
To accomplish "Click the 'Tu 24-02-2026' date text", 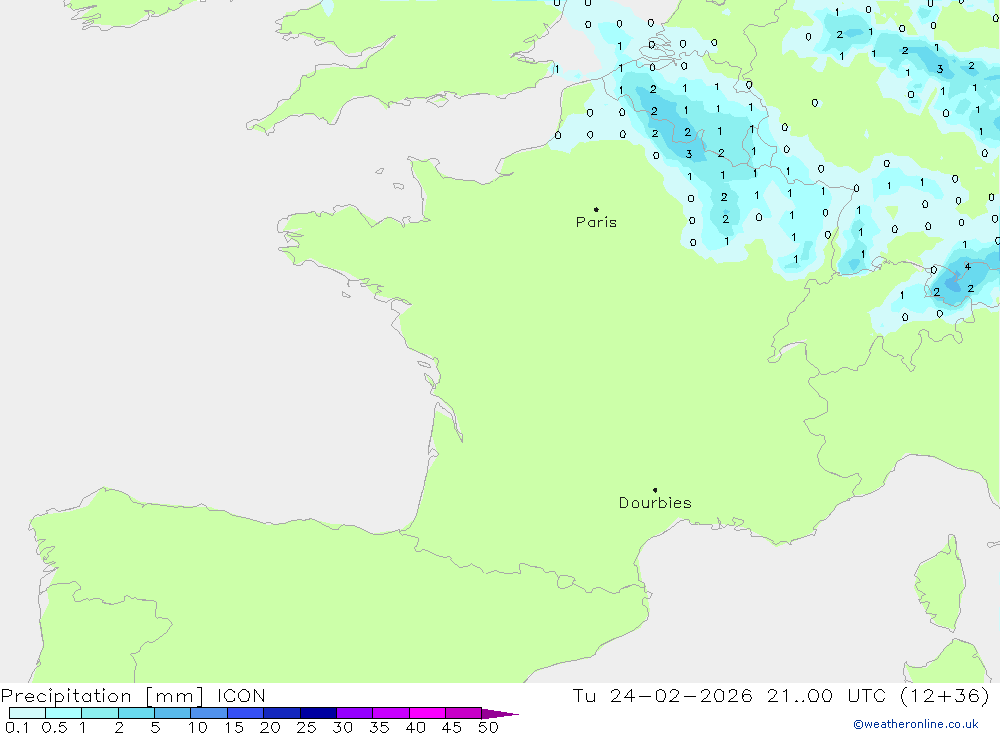I will coord(662,695).
